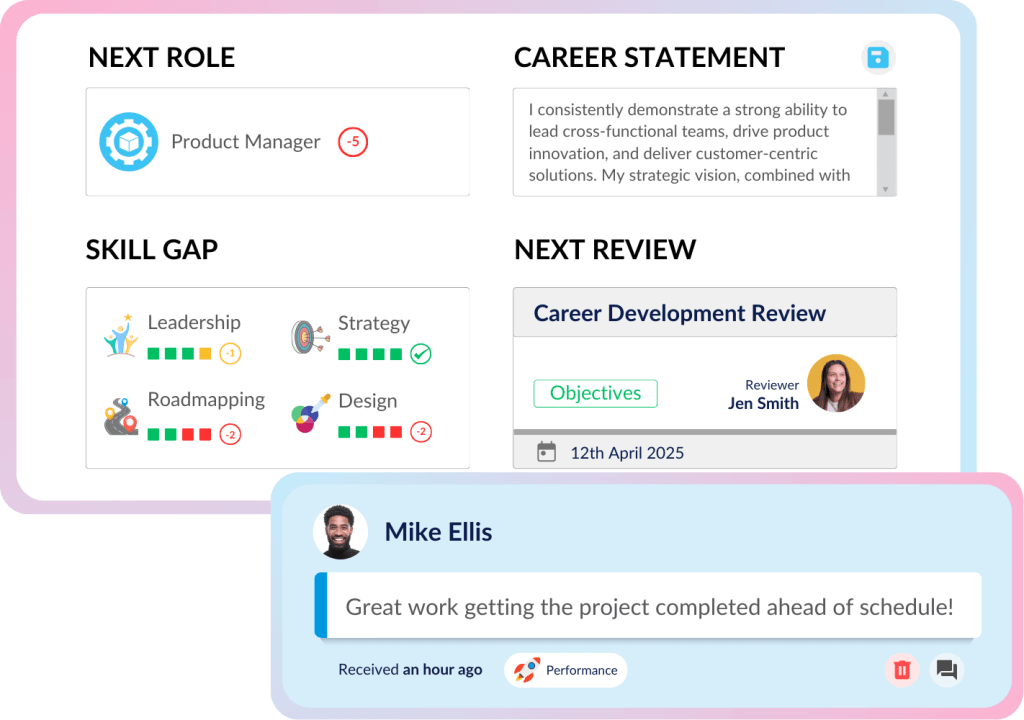Screen dimensions: 1024x720
Task: Click the Strategy target icon
Action: (x=309, y=337)
